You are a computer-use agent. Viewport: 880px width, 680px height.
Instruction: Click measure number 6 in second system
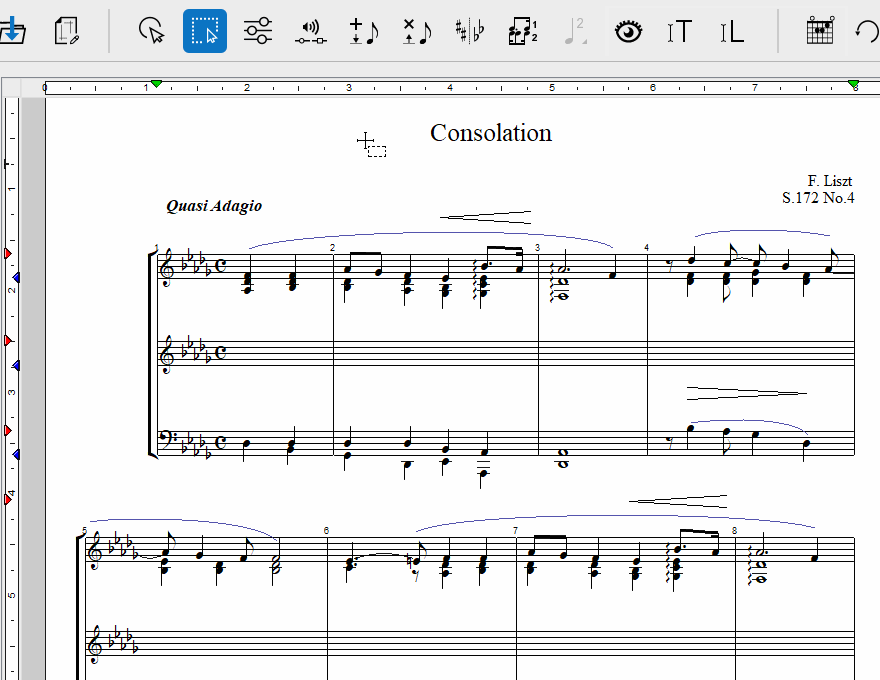[x=327, y=531]
